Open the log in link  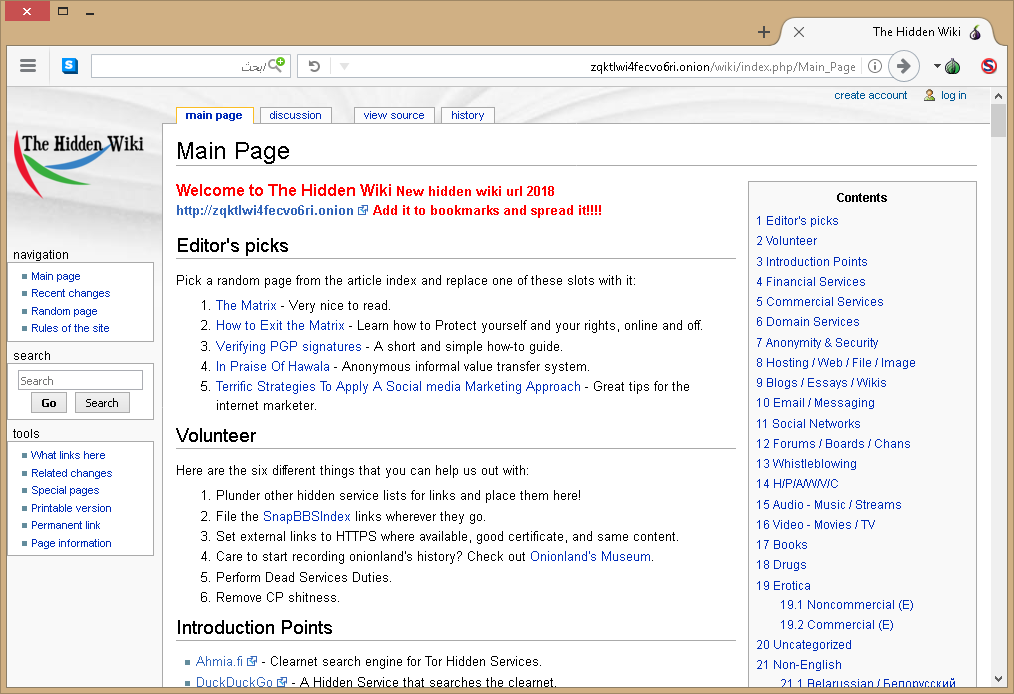pos(953,95)
